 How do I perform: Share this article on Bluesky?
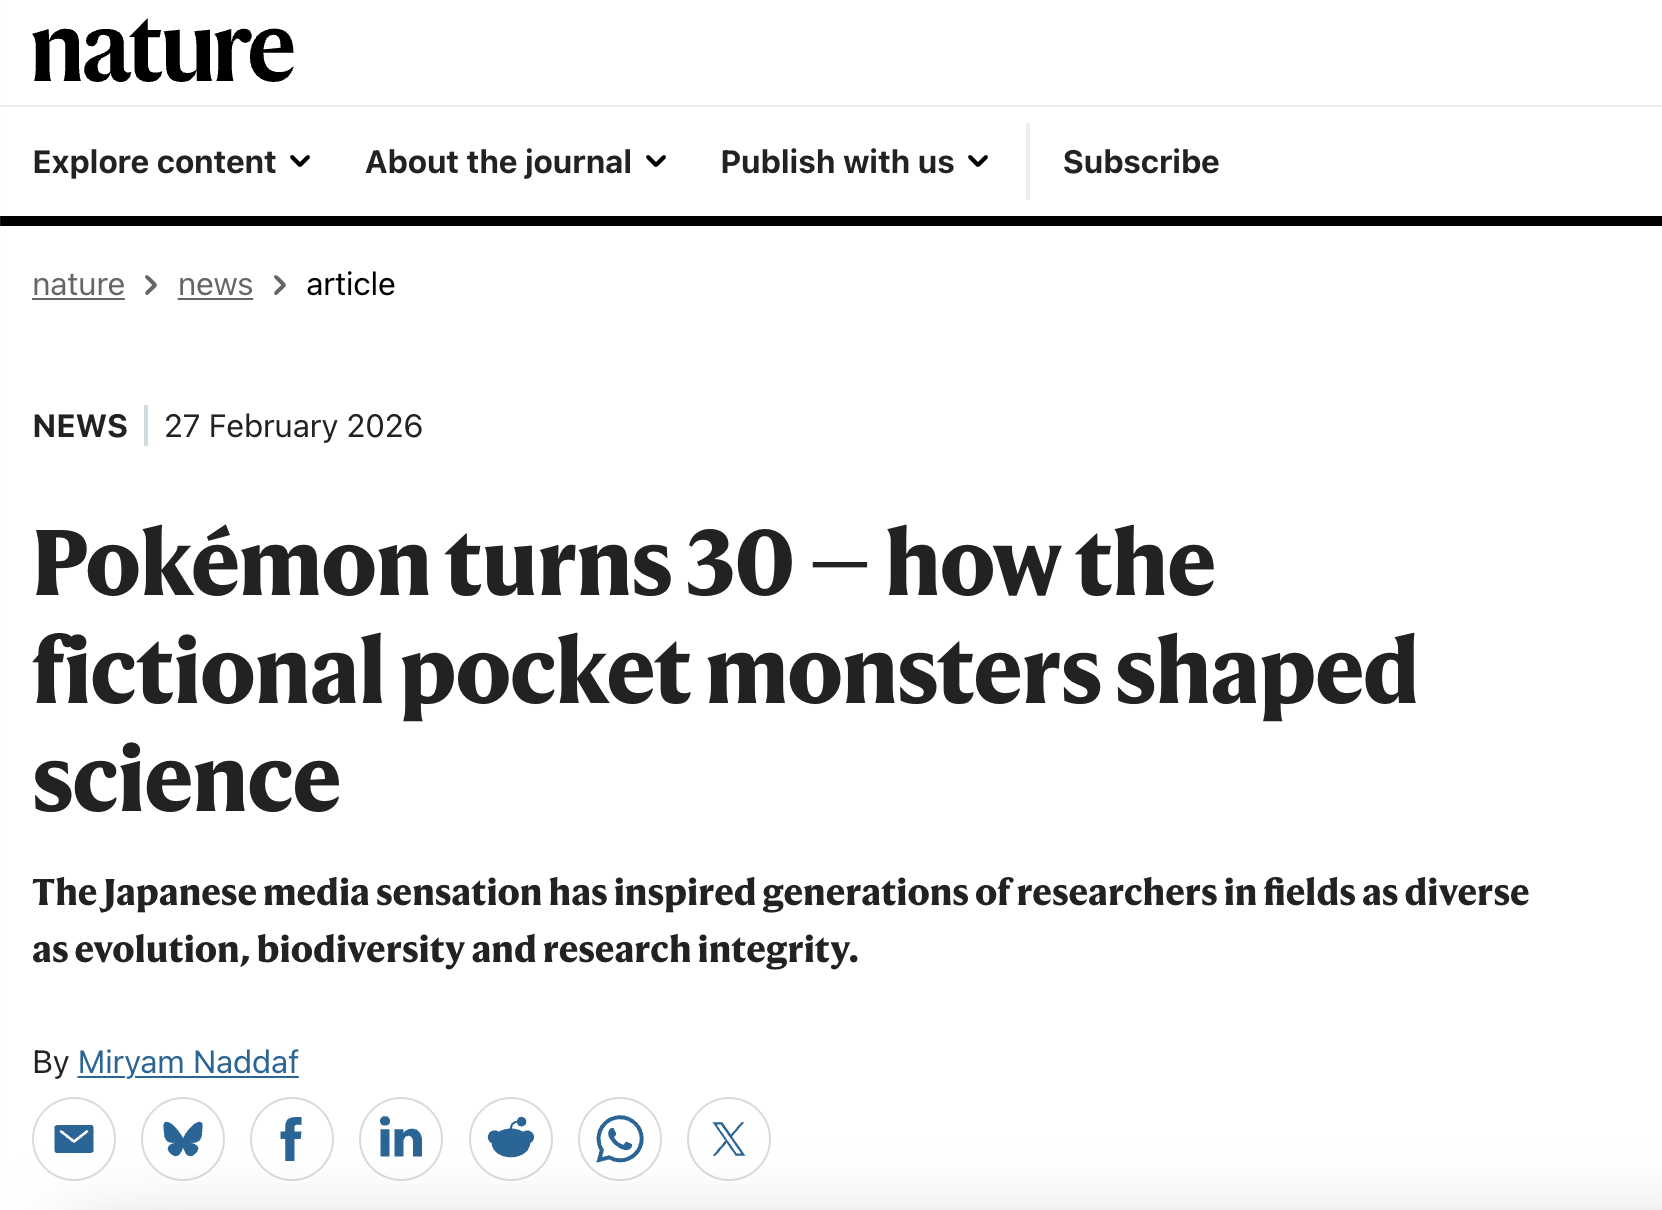(x=183, y=1139)
